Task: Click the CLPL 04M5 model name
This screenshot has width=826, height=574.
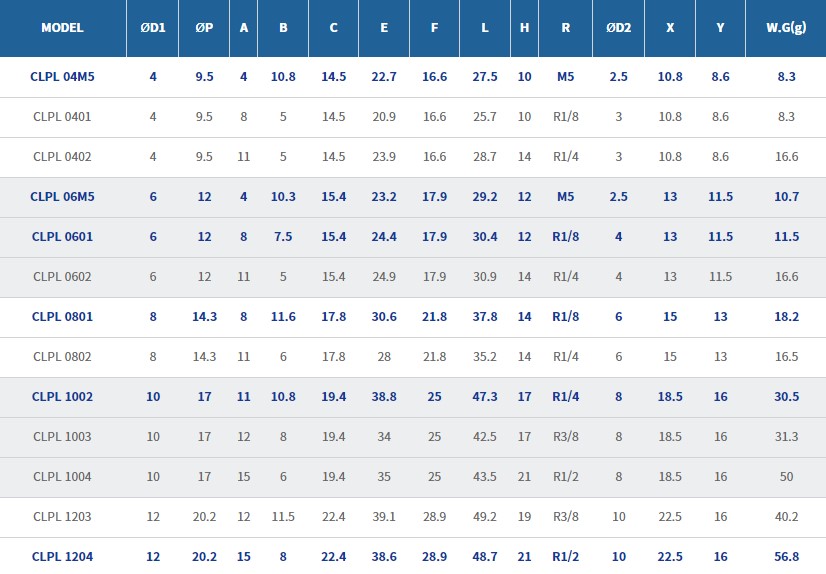Action: pyautogui.click(x=62, y=76)
